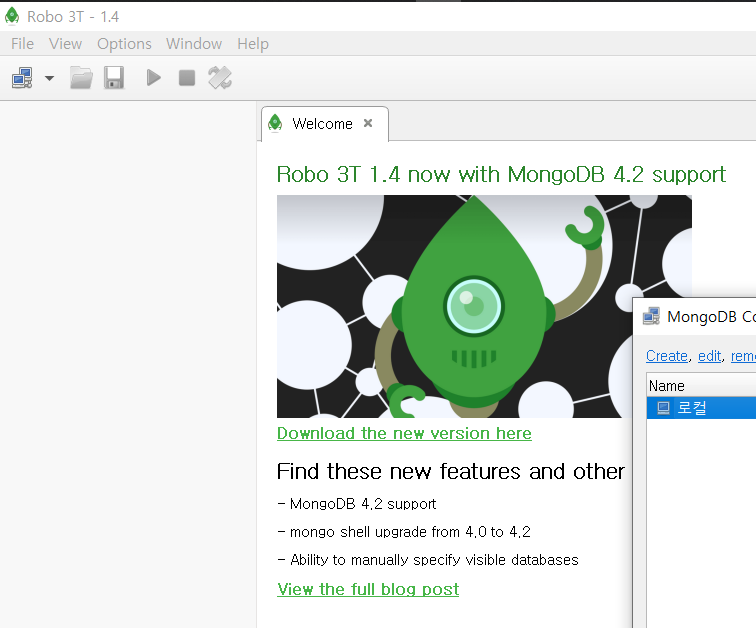This screenshot has width=756, height=628.
Task: Click the Stop square button
Action: (x=187, y=78)
